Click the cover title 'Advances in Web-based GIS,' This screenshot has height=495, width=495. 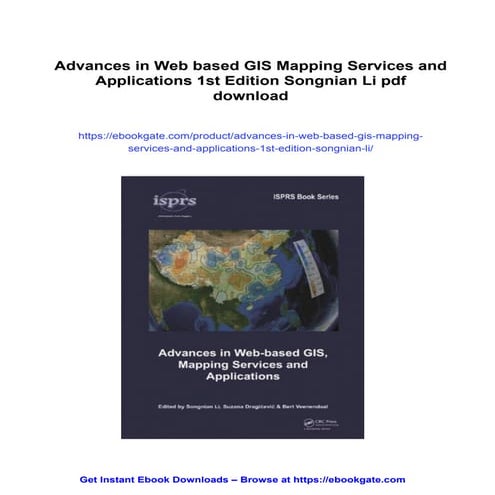pos(243,353)
